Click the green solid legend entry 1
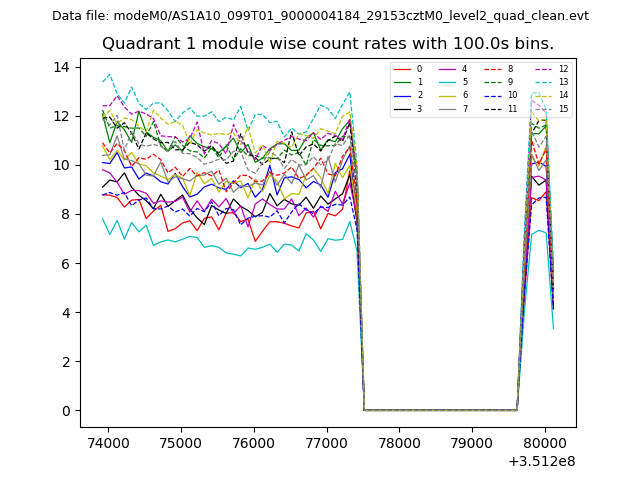Screen dimensions: 640x480 pos(410,82)
